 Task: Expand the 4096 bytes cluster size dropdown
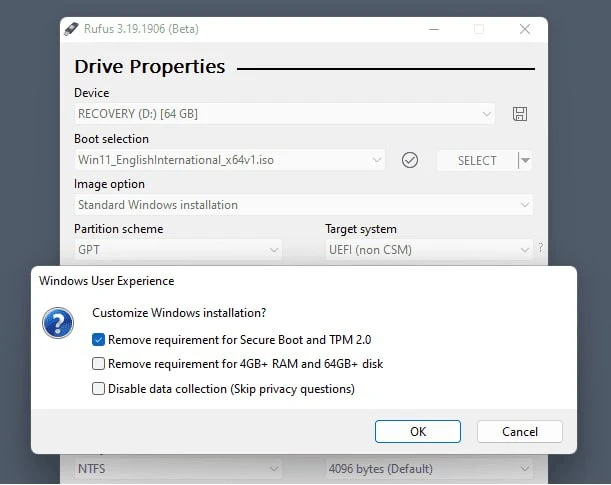click(x=429, y=469)
